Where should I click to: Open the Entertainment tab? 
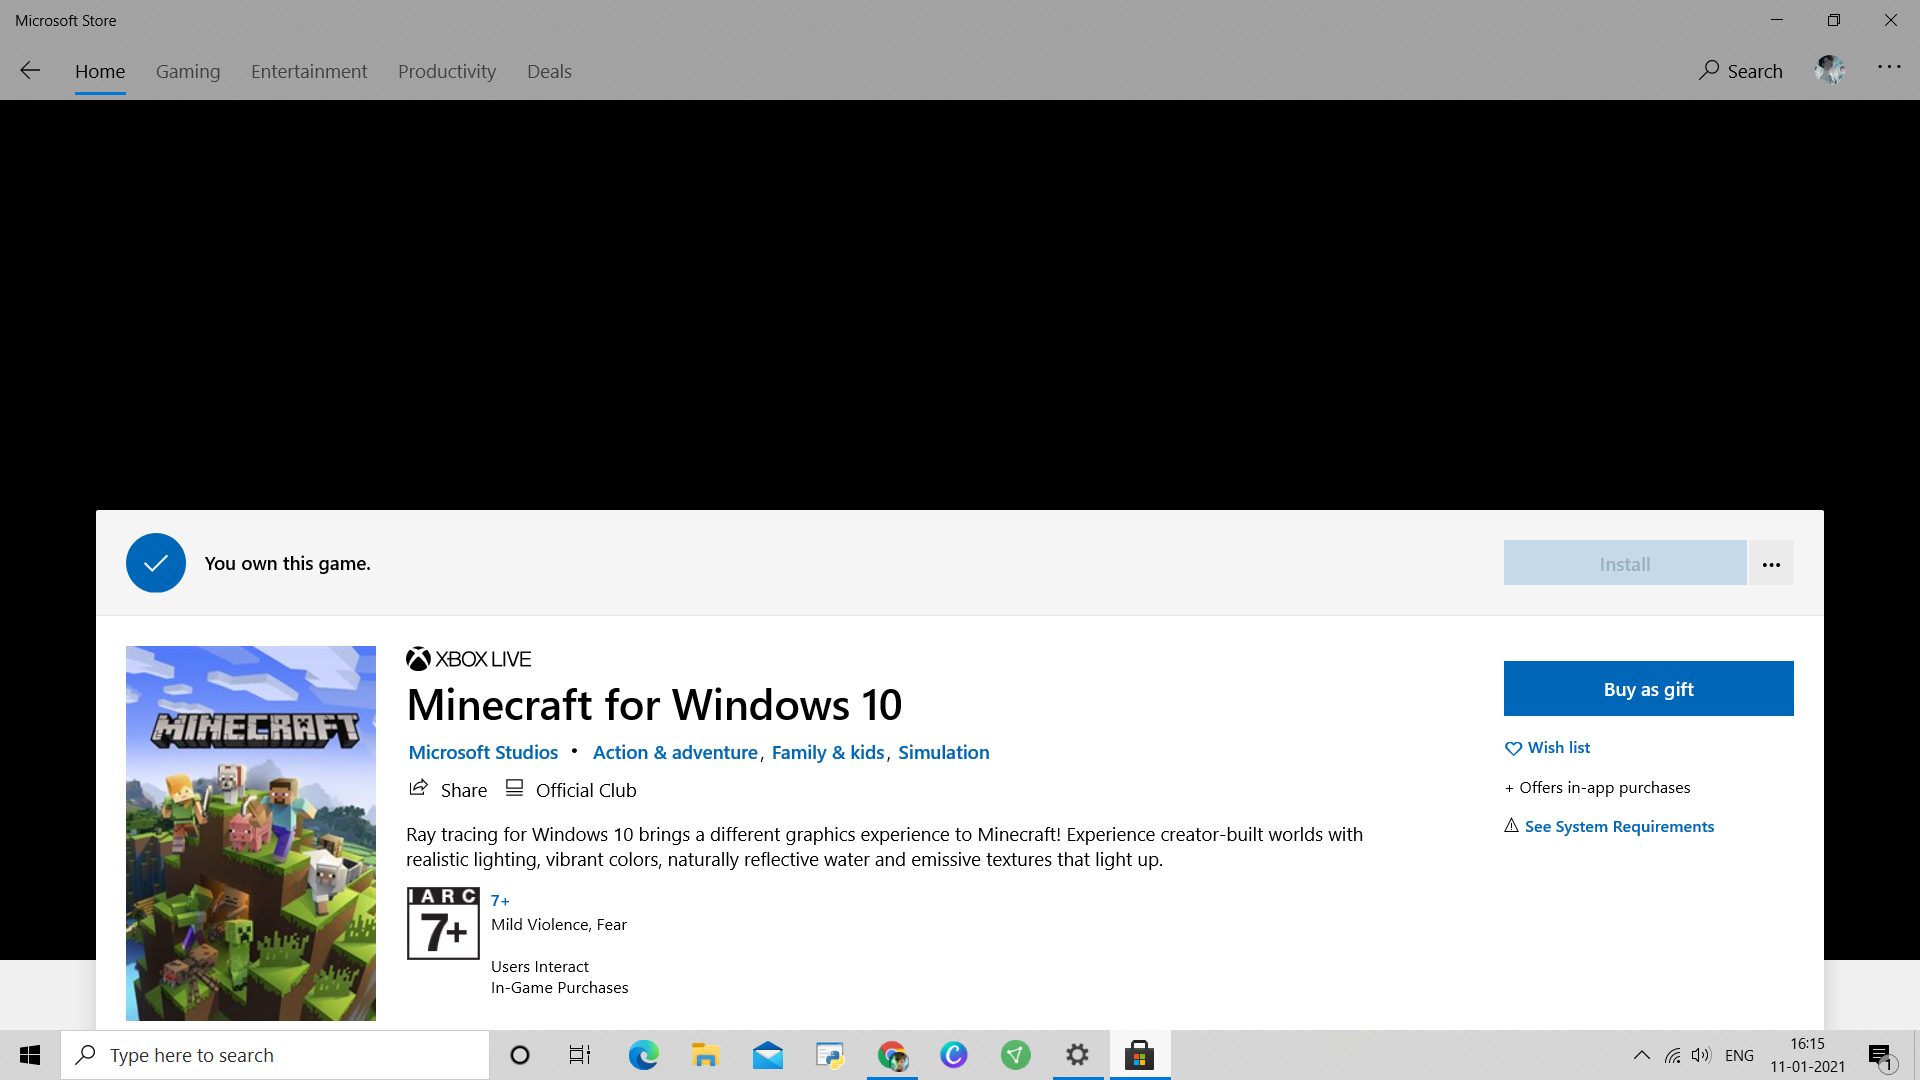pos(309,71)
